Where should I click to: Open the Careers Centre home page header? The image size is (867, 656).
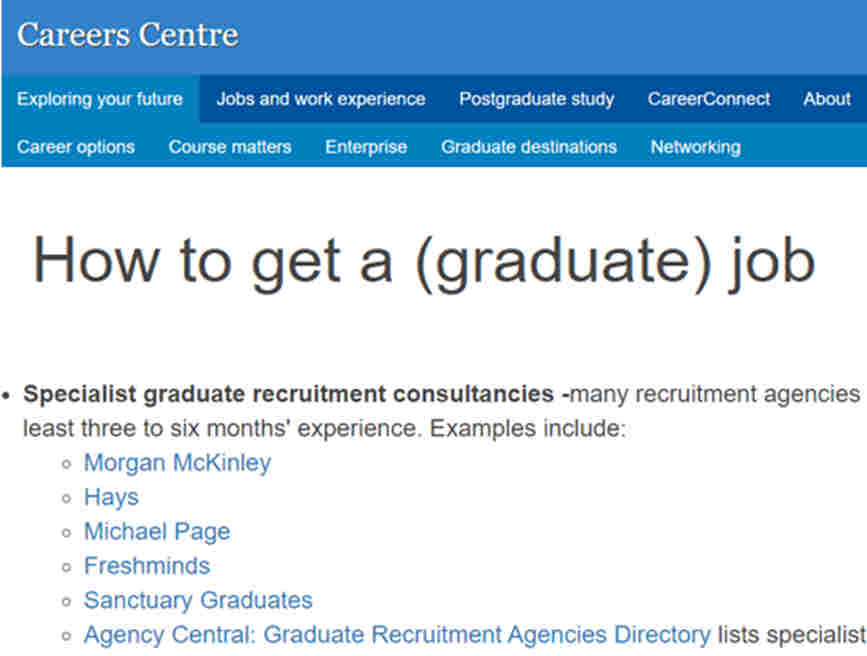point(126,33)
